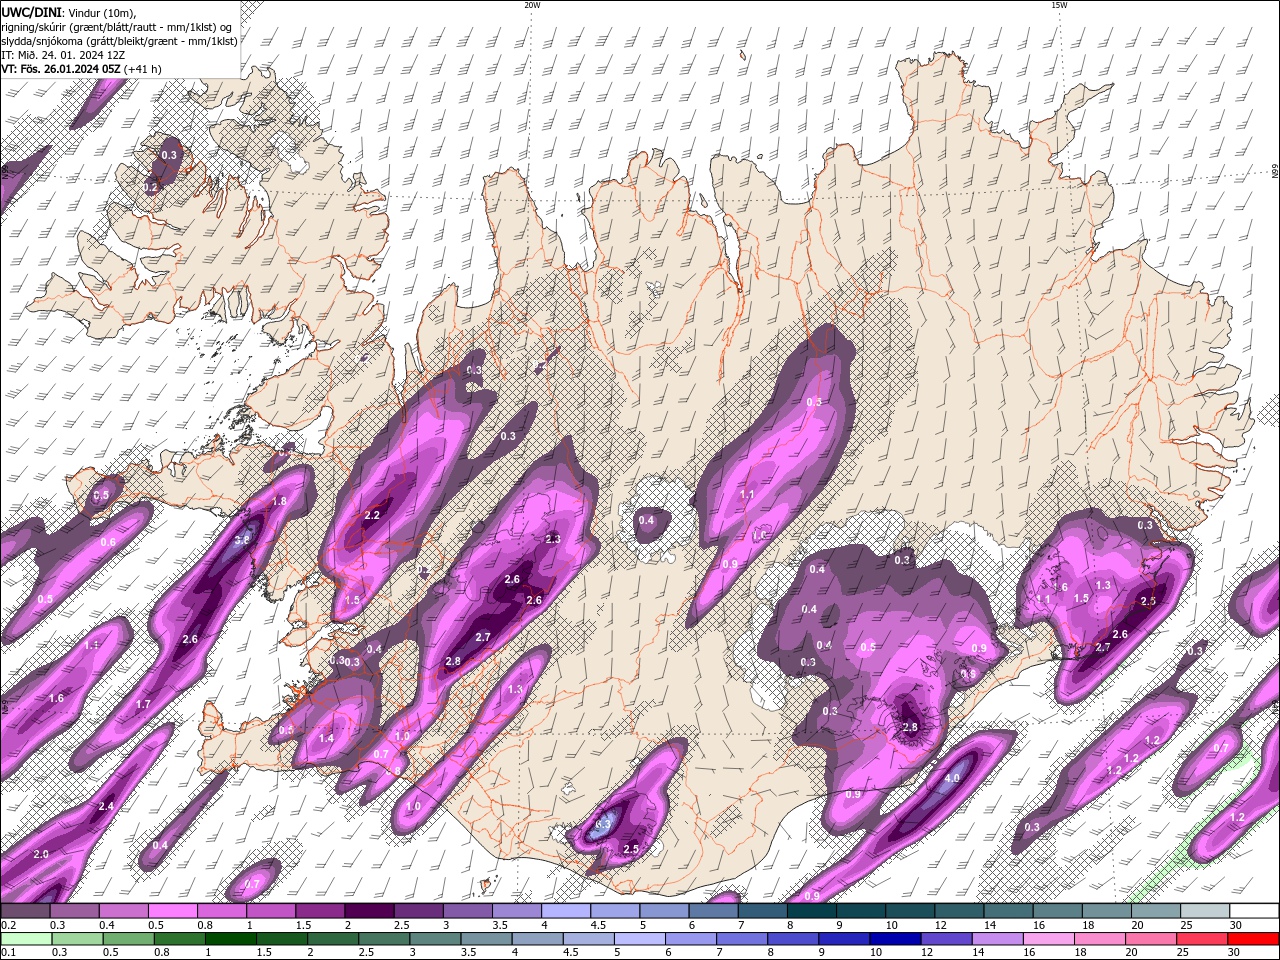Click the '0.6' precipitation value label
Screen dimensions: 1280x960
(x=108, y=542)
